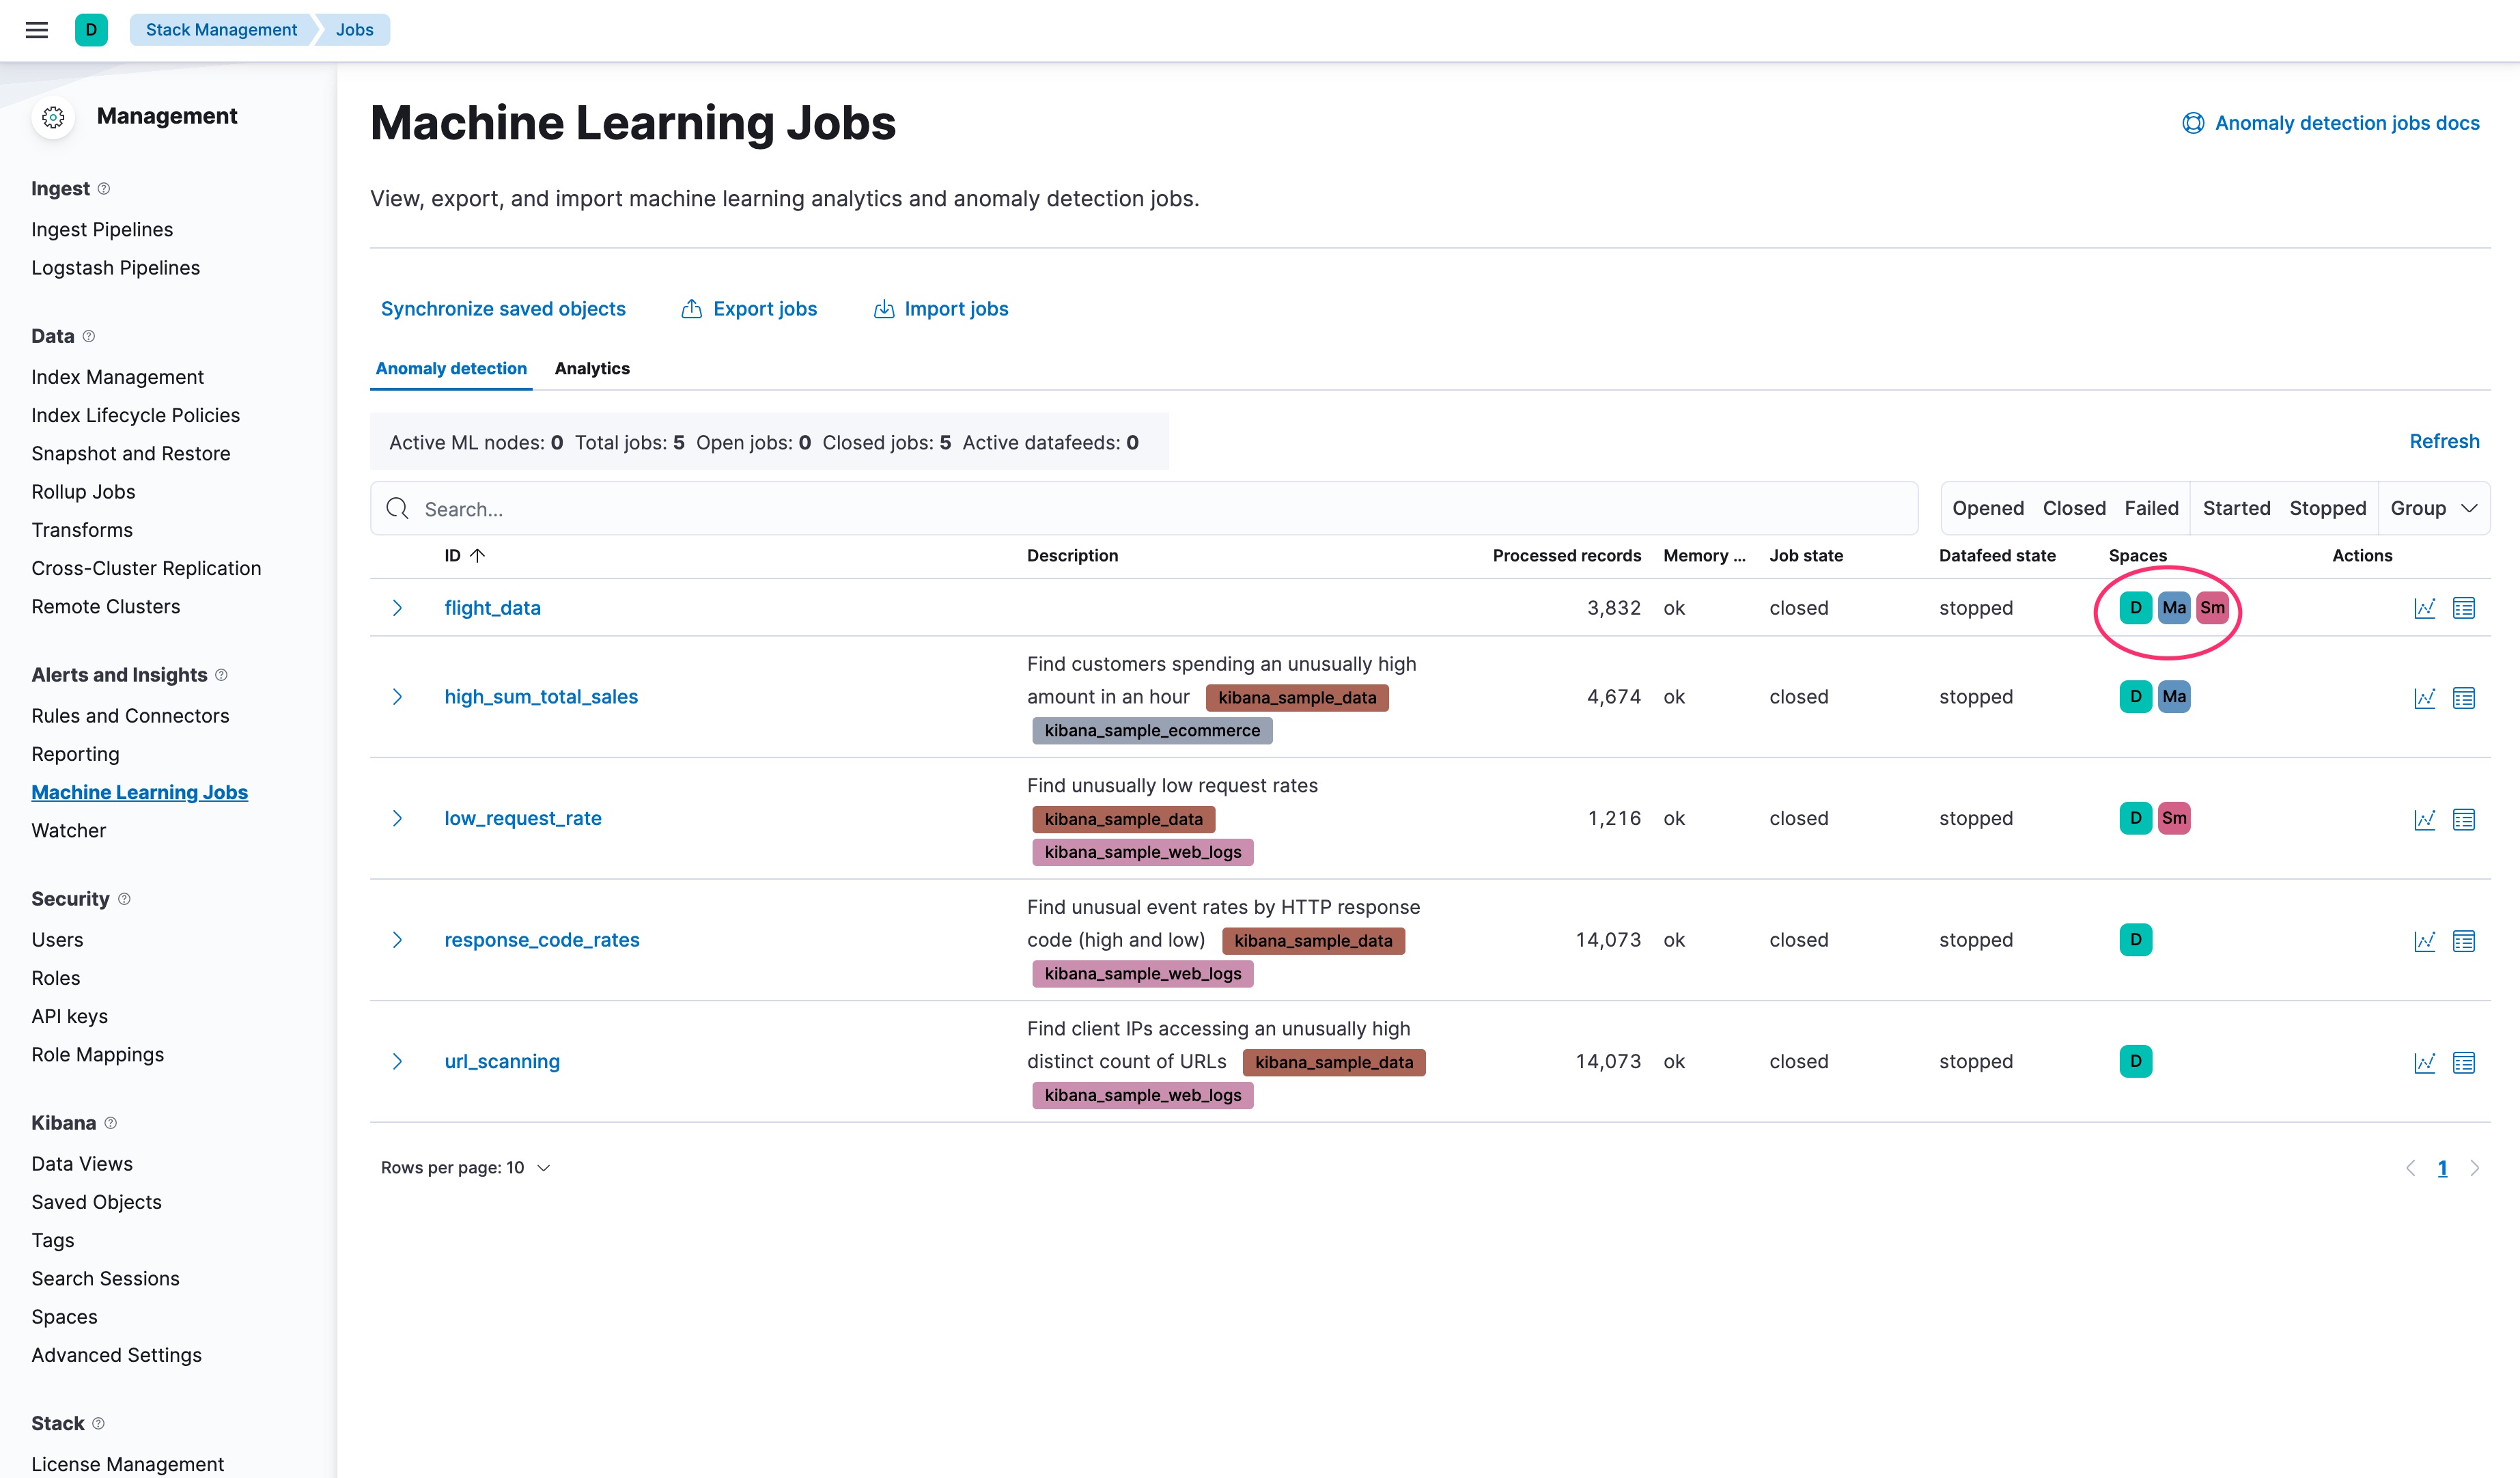Sort by the ID column arrow

coord(478,555)
